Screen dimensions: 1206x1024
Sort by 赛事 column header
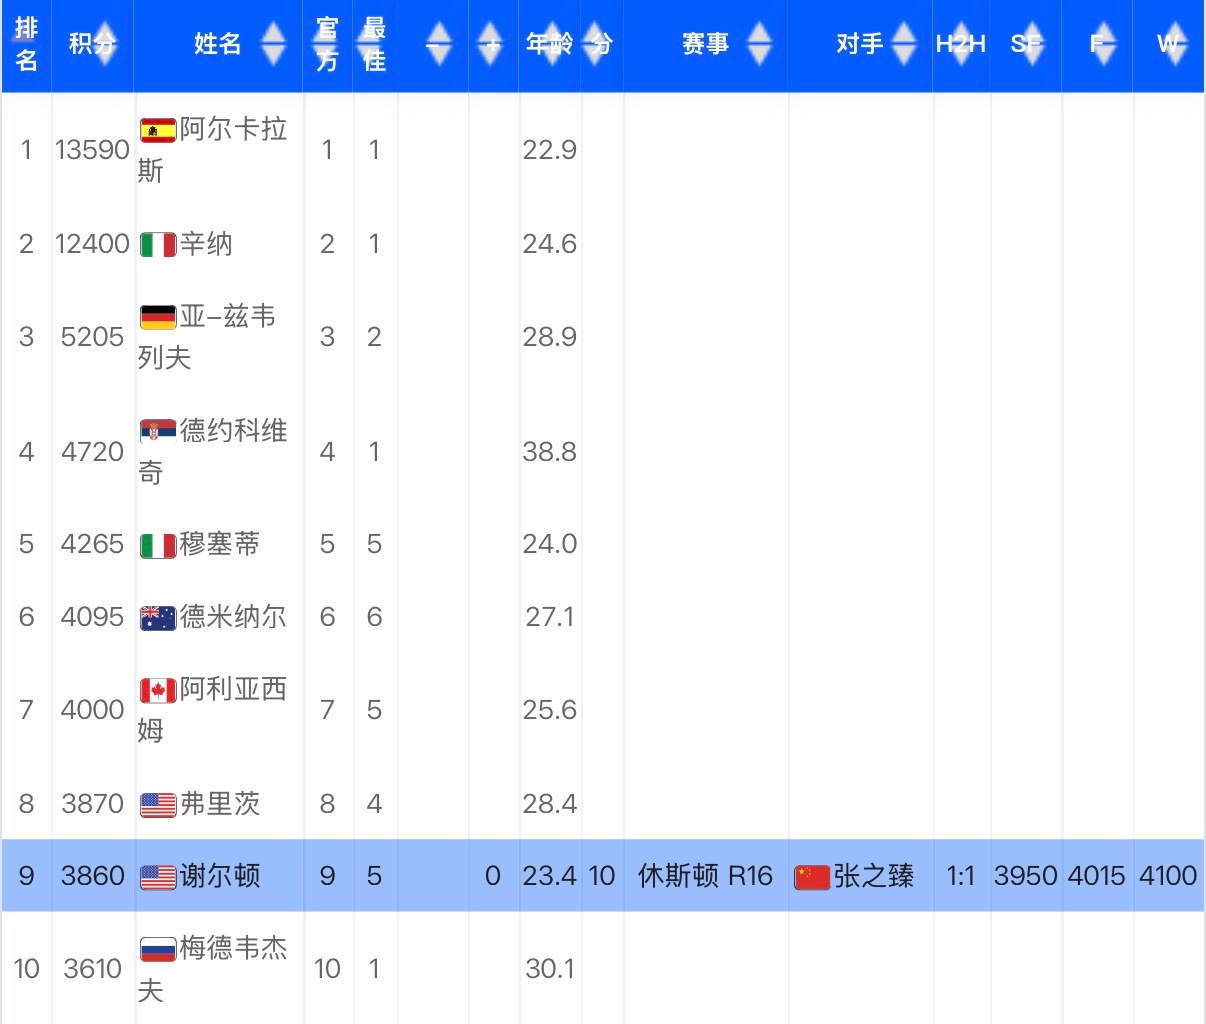coord(706,45)
